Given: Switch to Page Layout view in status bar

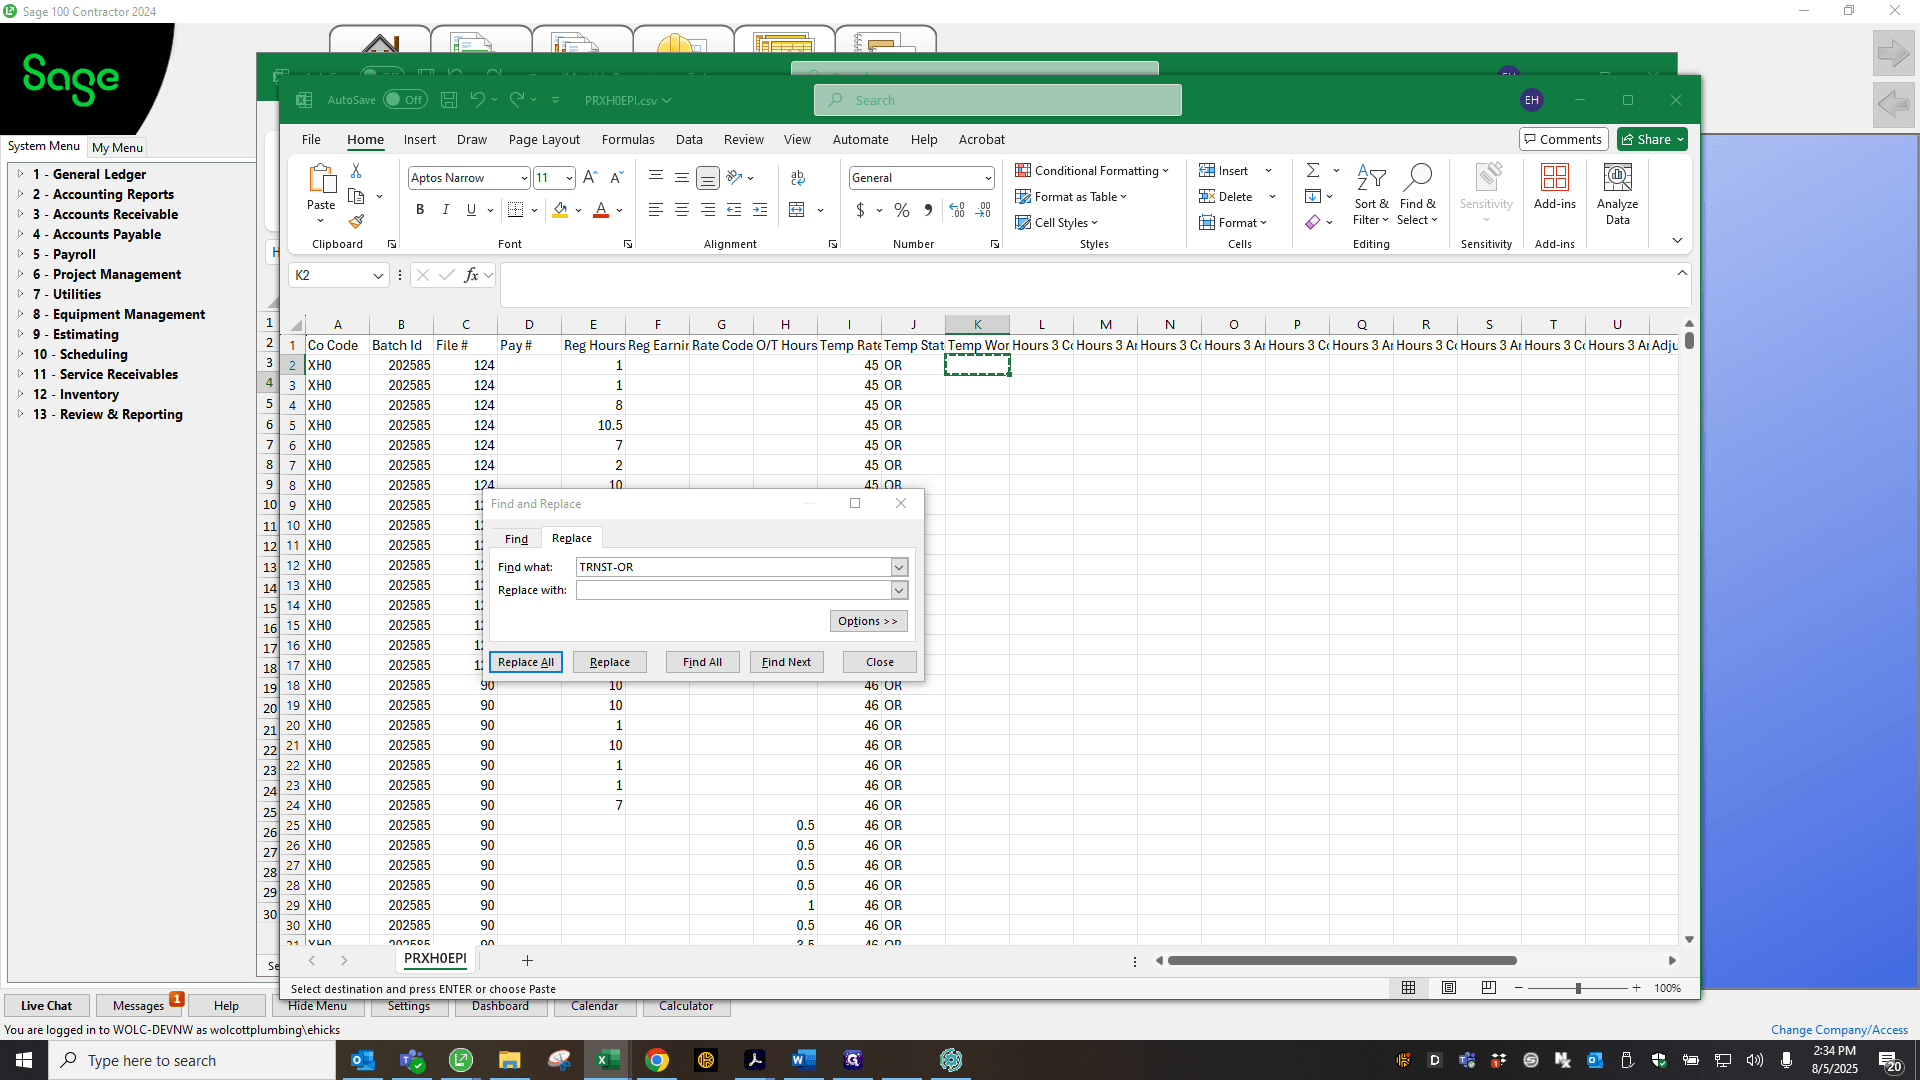Looking at the screenshot, I should (1449, 988).
